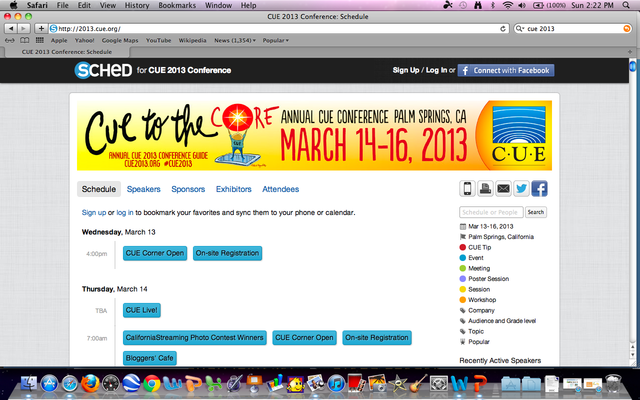Open the mobile phone version icon

tap(467, 189)
